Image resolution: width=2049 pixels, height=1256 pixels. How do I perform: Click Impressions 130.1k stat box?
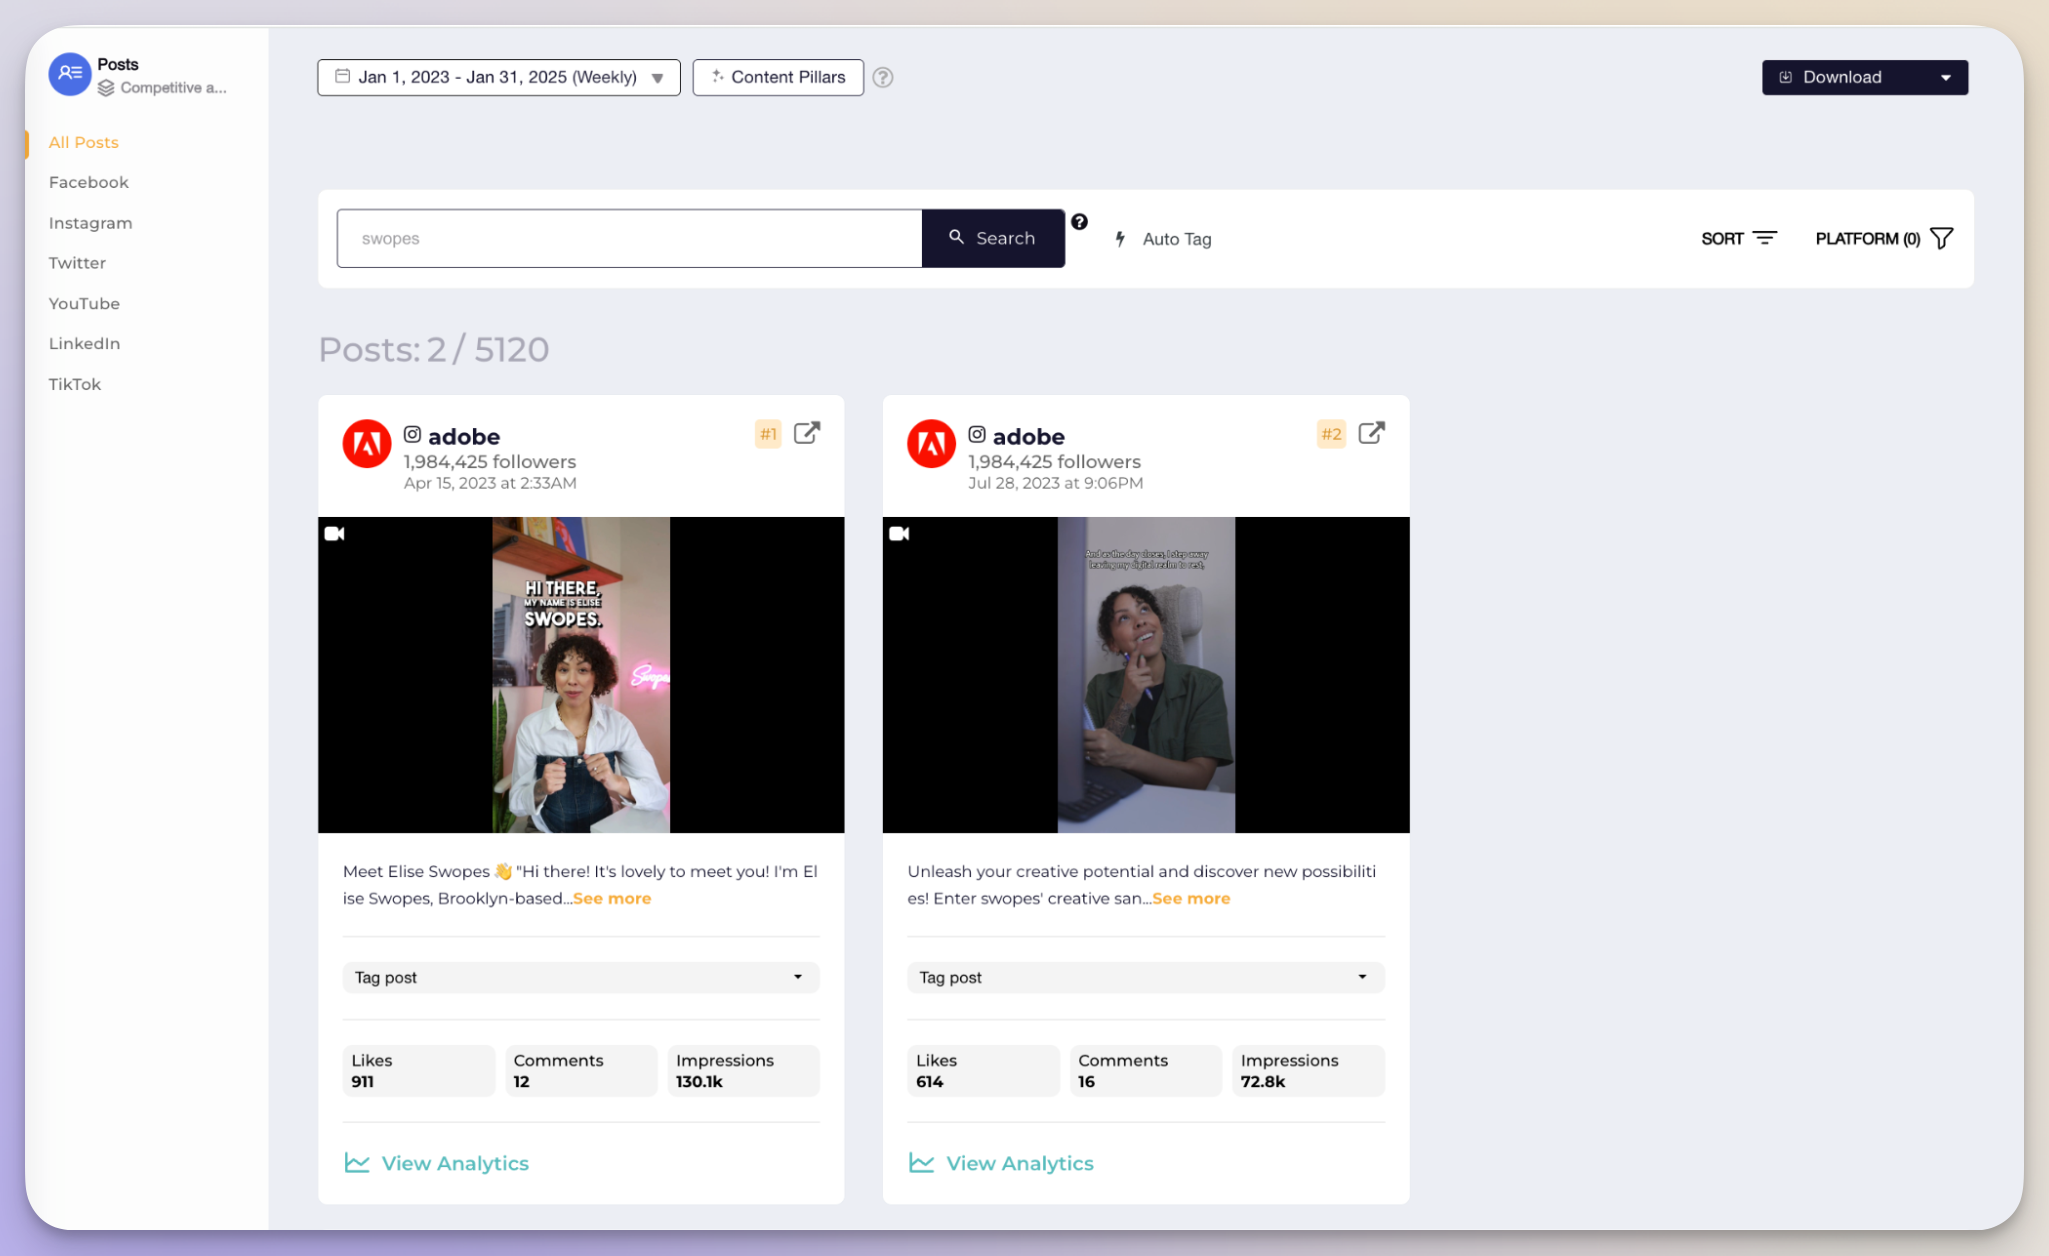click(x=744, y=1070)
